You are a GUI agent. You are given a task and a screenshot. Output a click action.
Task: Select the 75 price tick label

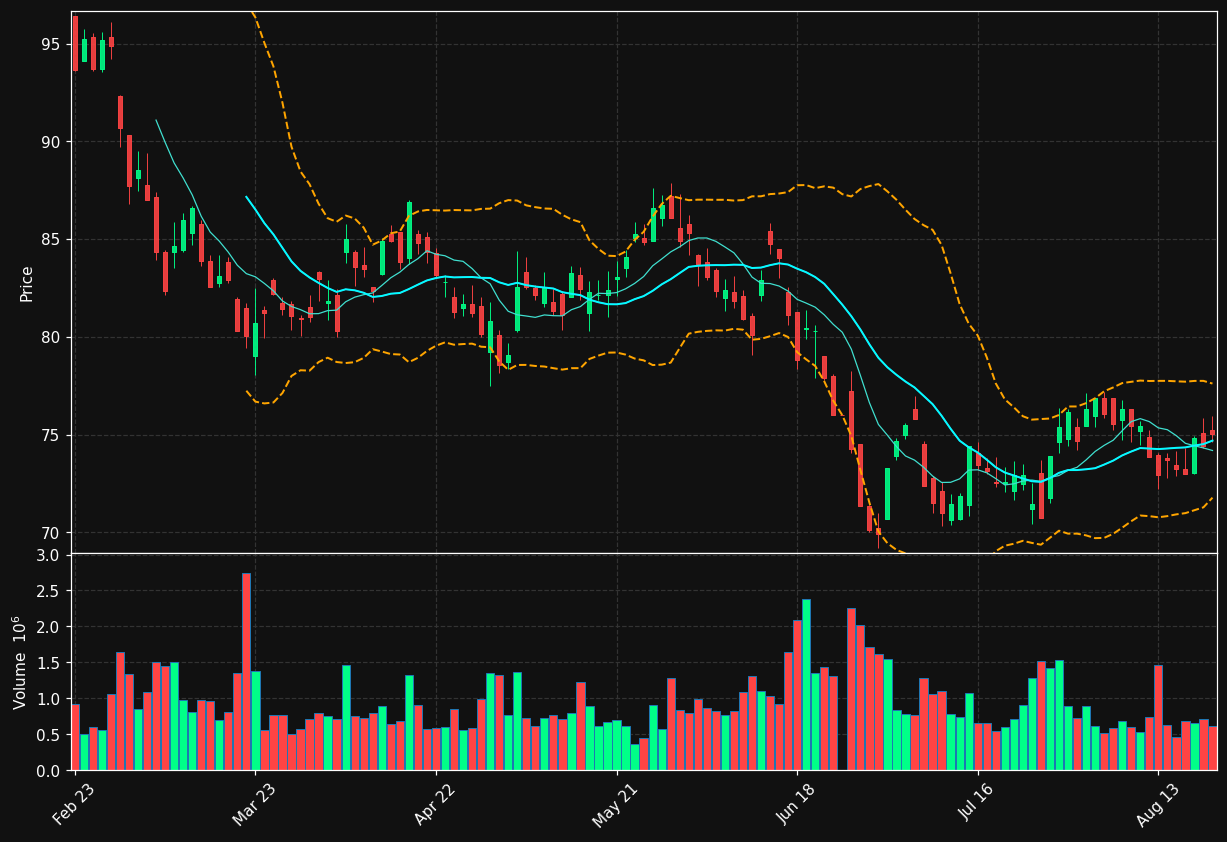click(51, 436)
